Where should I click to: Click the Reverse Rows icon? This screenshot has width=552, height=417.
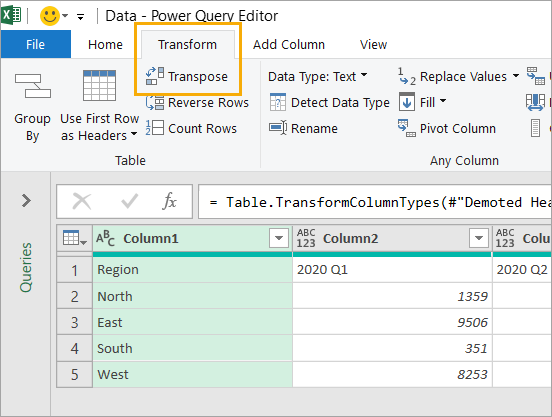(x=155, y=102)
